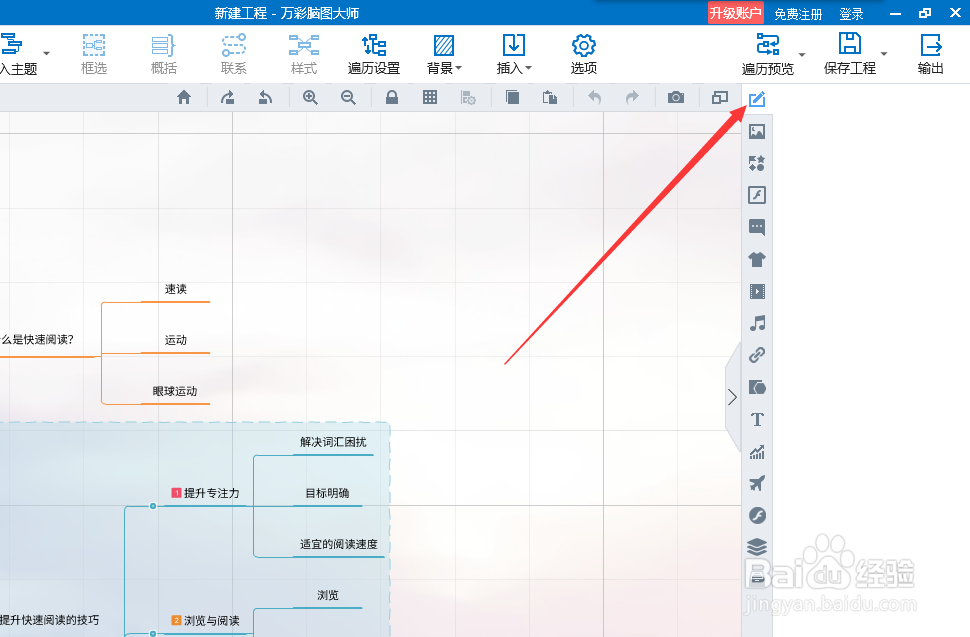970x637 pixels.
Task: Click the copy icon
Action: coord(512,97)
